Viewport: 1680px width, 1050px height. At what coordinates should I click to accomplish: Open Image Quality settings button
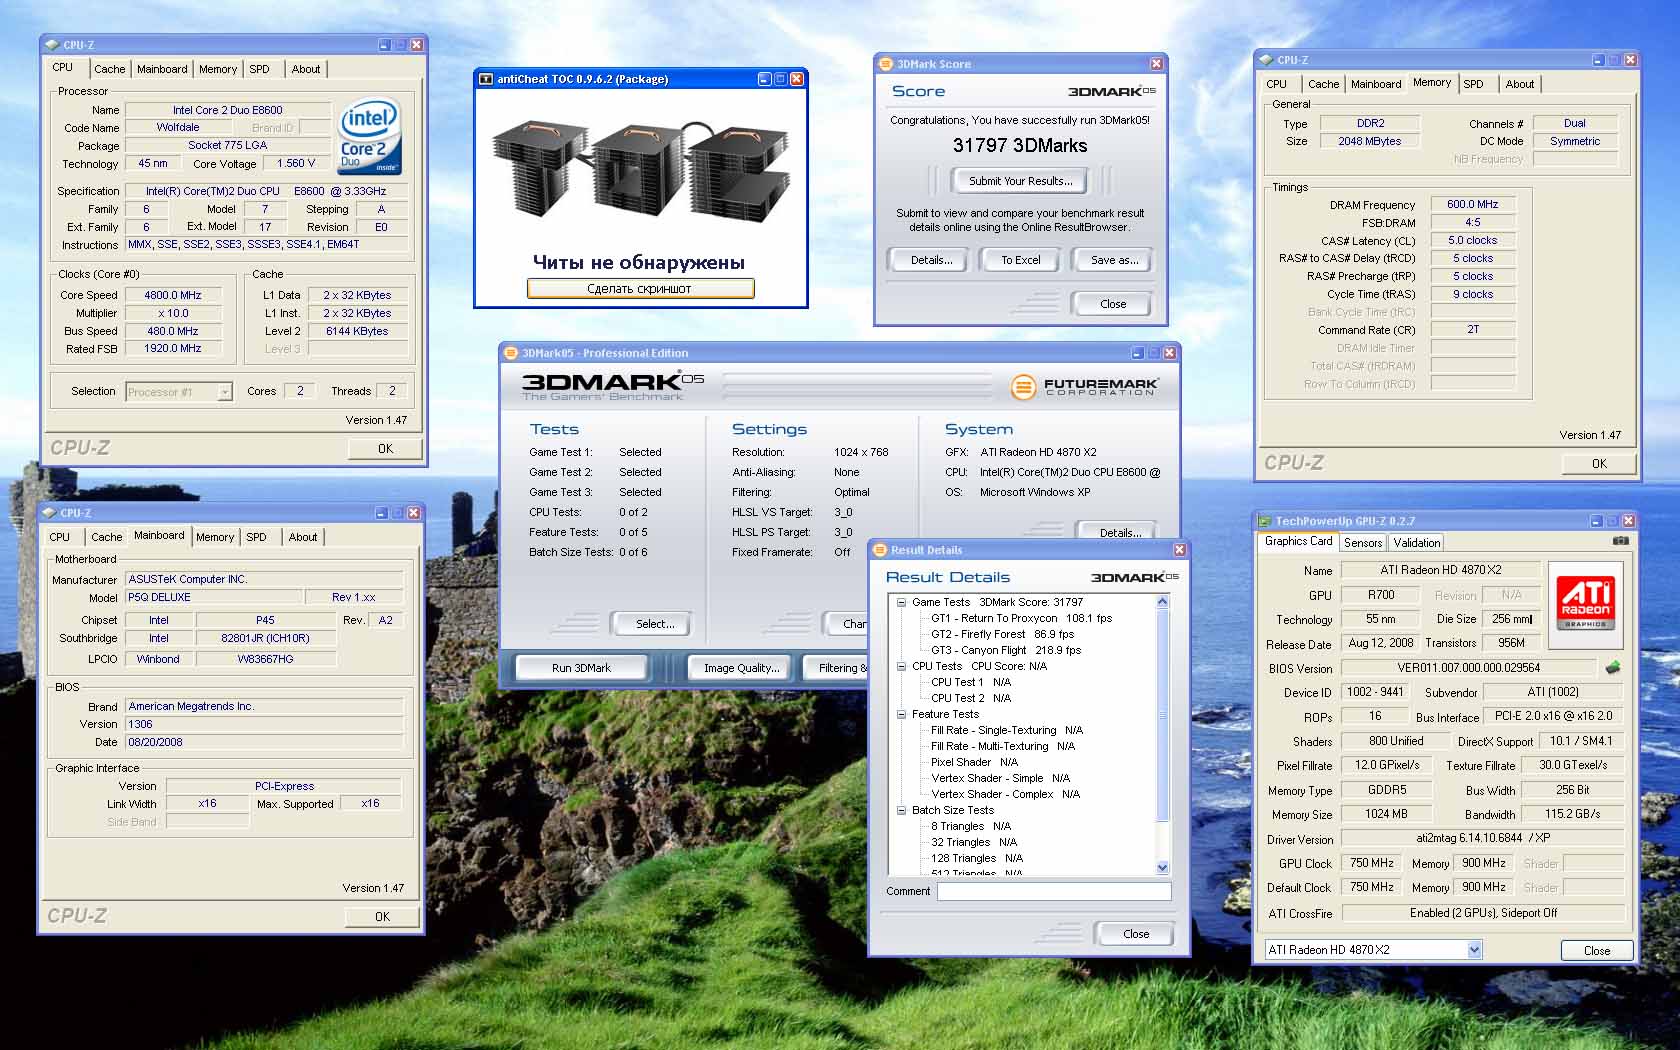(741, 668)
